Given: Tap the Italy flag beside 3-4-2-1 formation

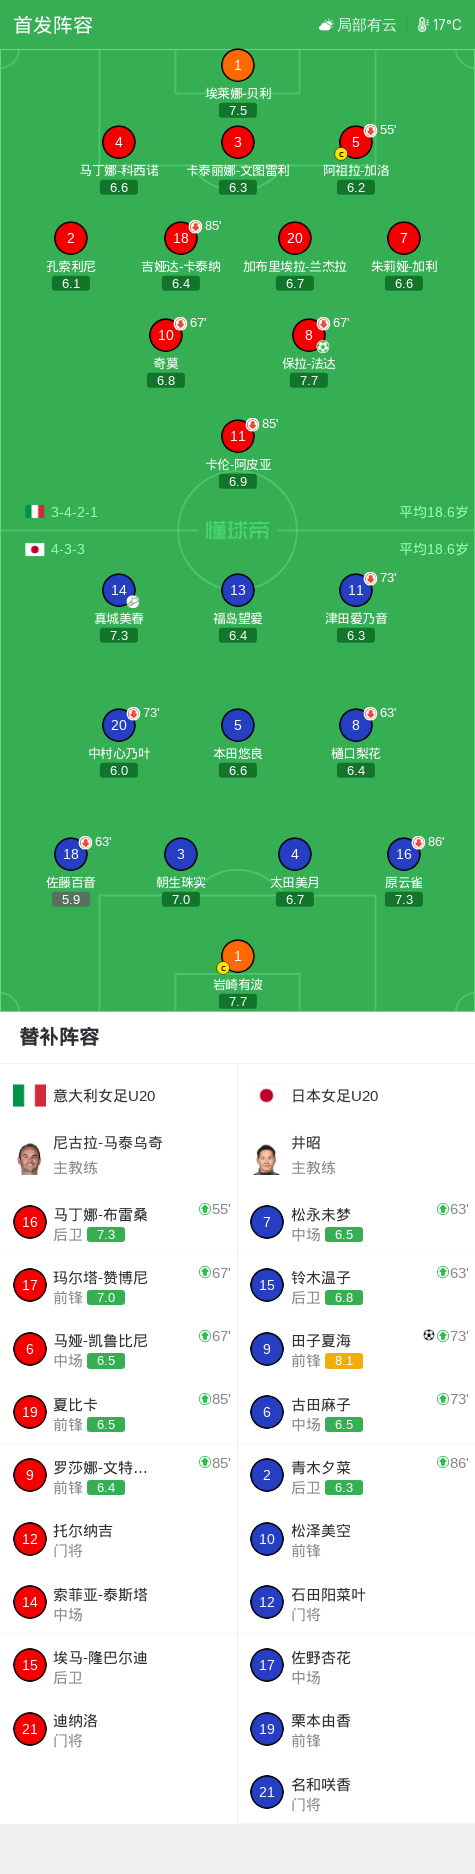Looking at the screenshot, I should (35, 512).
